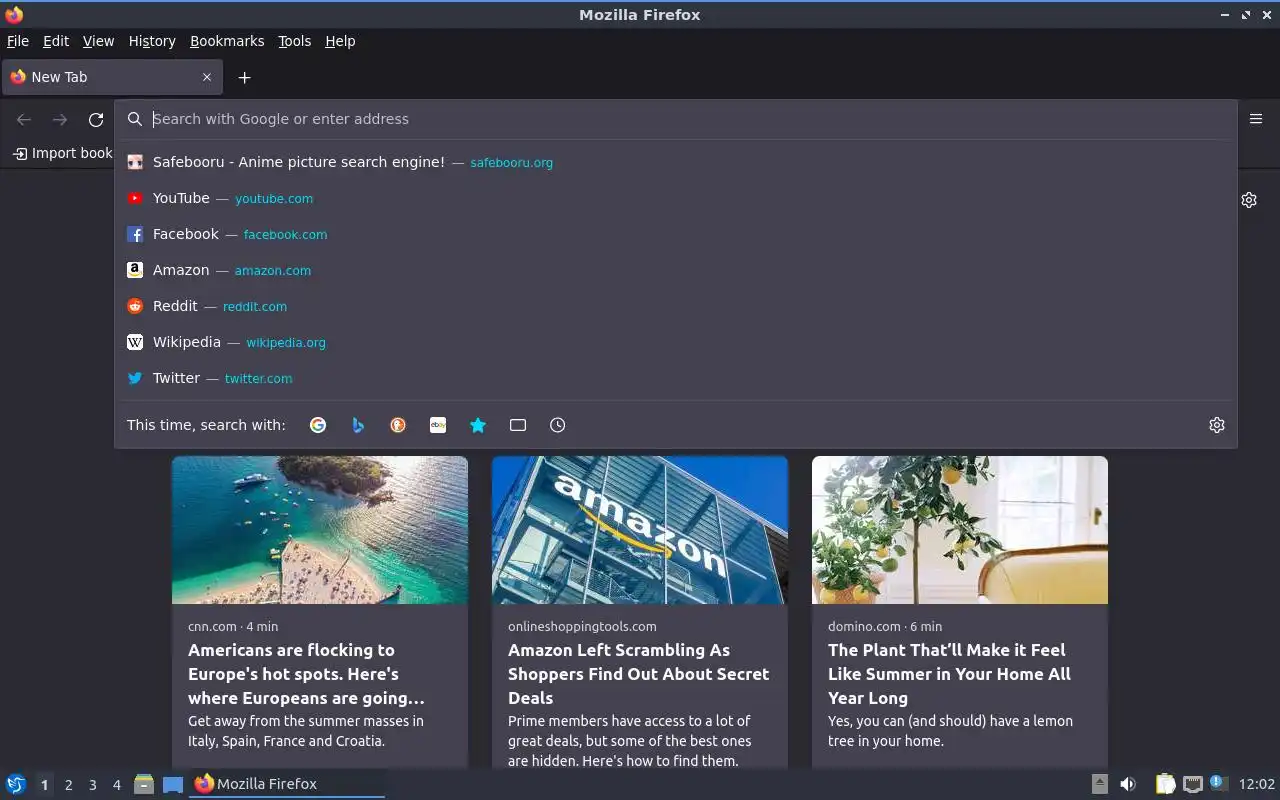This screenshot has width=1280, height=800.
Task: Open the Help menu
Action: coord(340,41)
